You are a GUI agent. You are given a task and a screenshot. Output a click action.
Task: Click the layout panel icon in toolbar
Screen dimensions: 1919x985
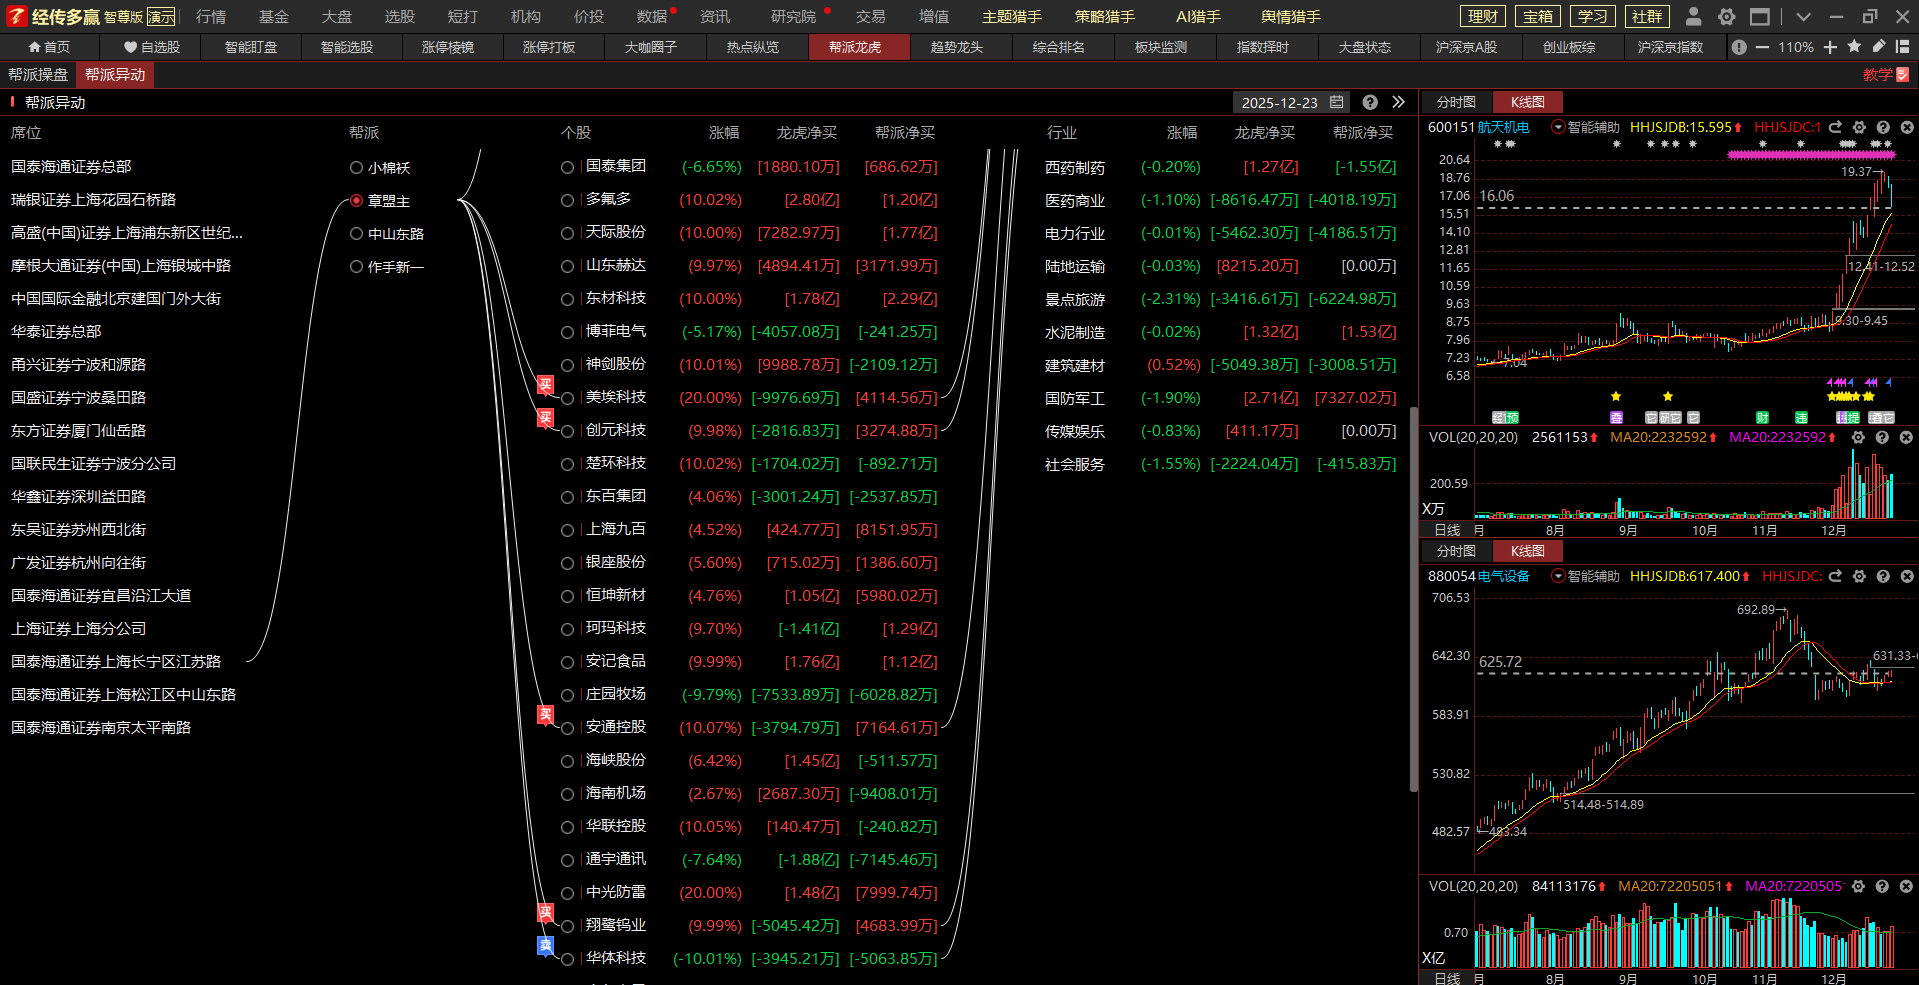point(1902,47)
